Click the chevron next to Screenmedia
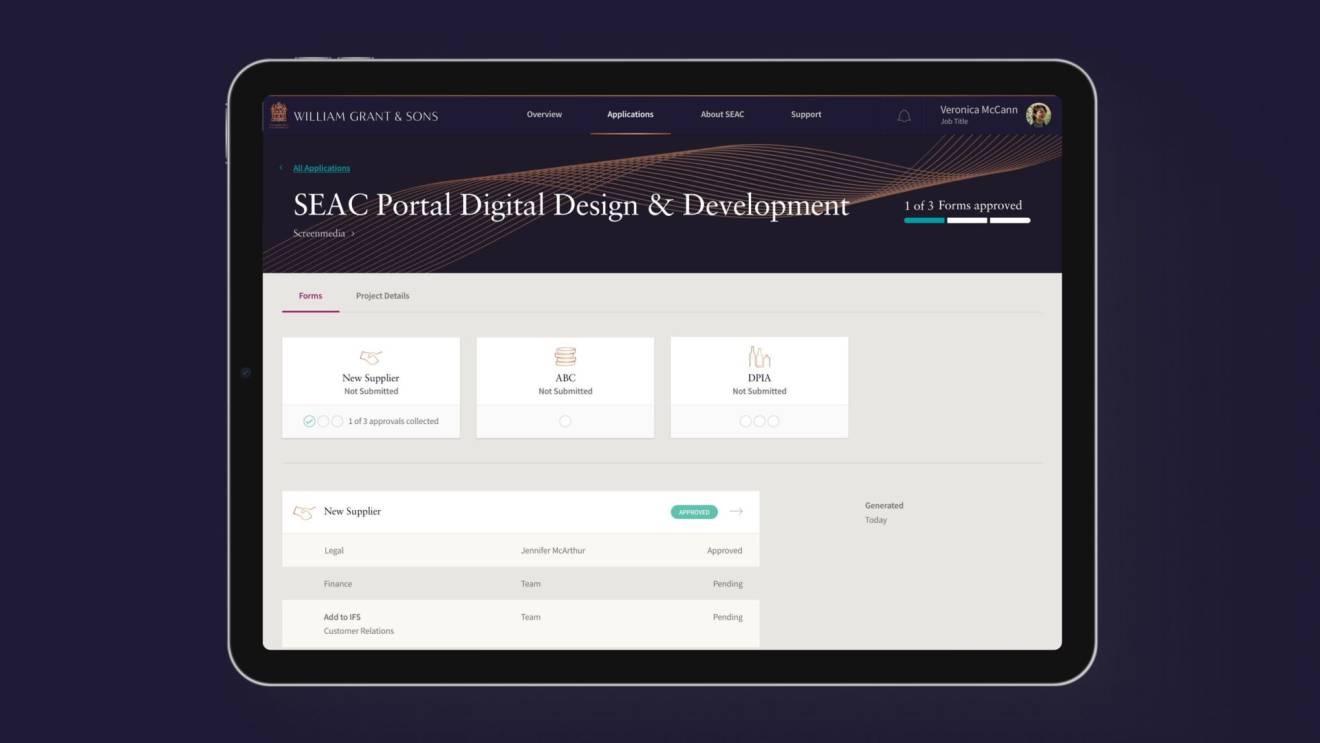The height and width of the screenshot is (743, 1320). point(353,234)
